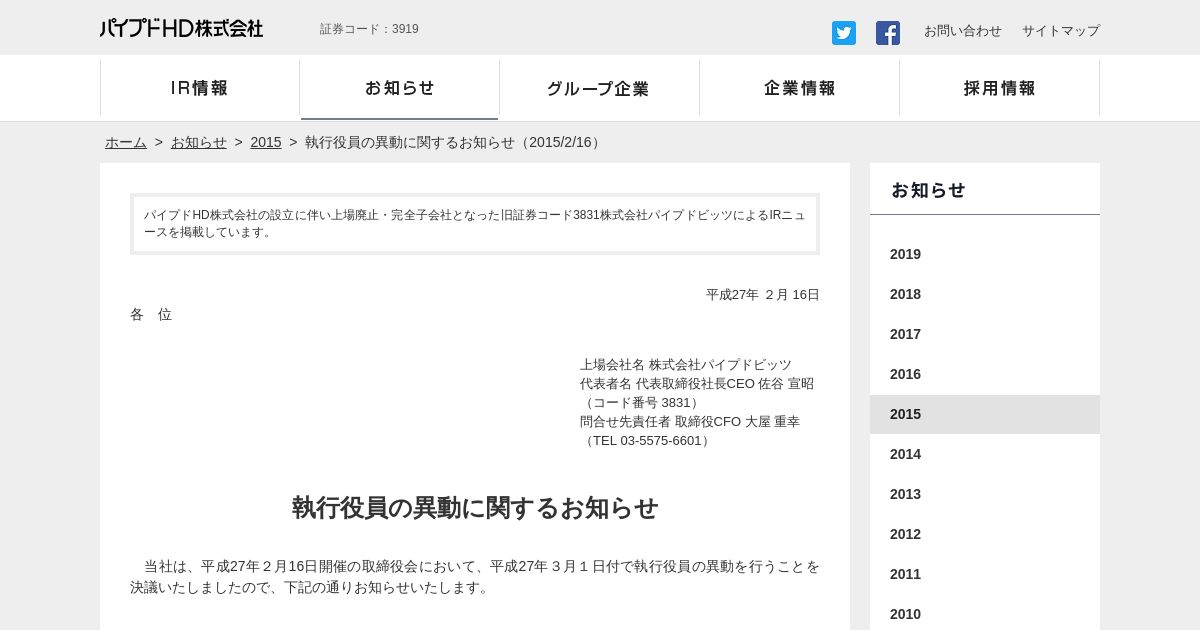Open 2014 in sidebar year list
This screenshot has width=1200, height=630.
pos(985,454)
